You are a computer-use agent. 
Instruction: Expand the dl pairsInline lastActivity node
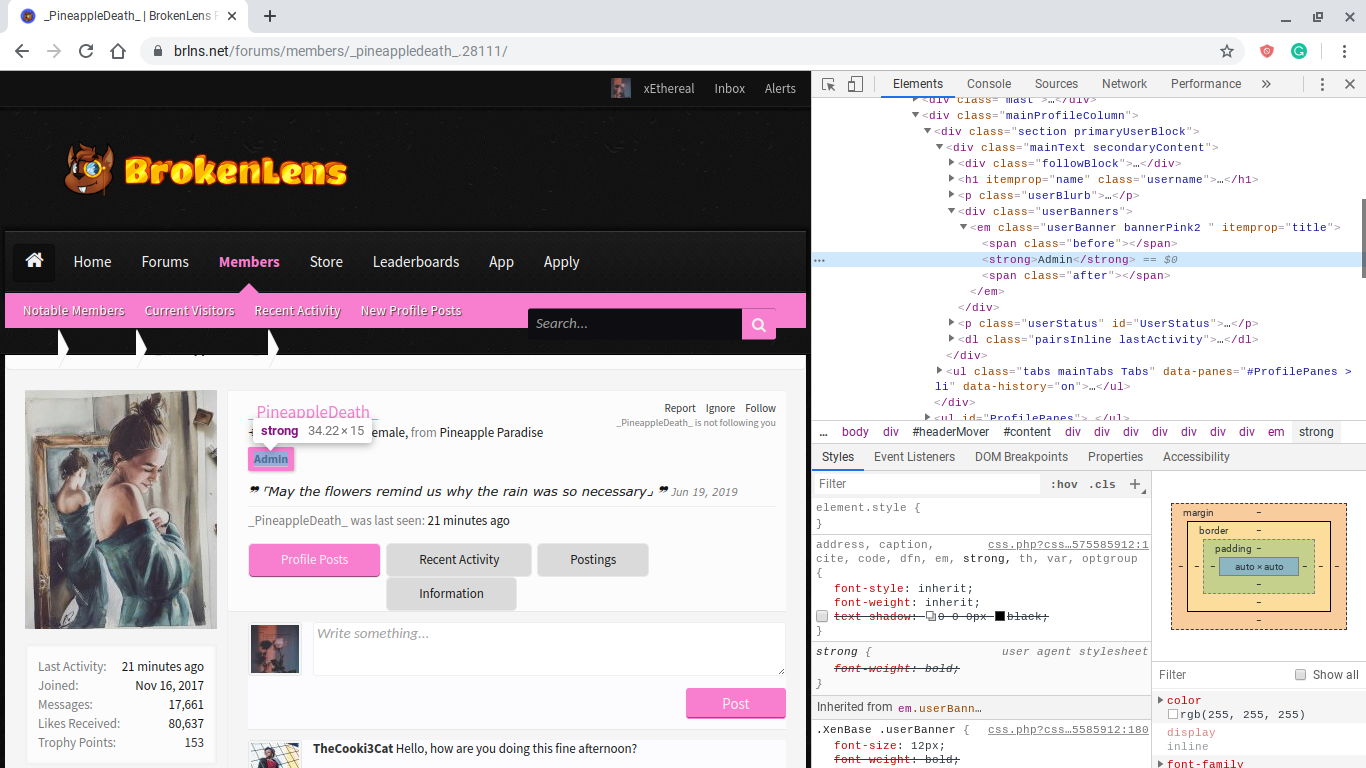951,339
